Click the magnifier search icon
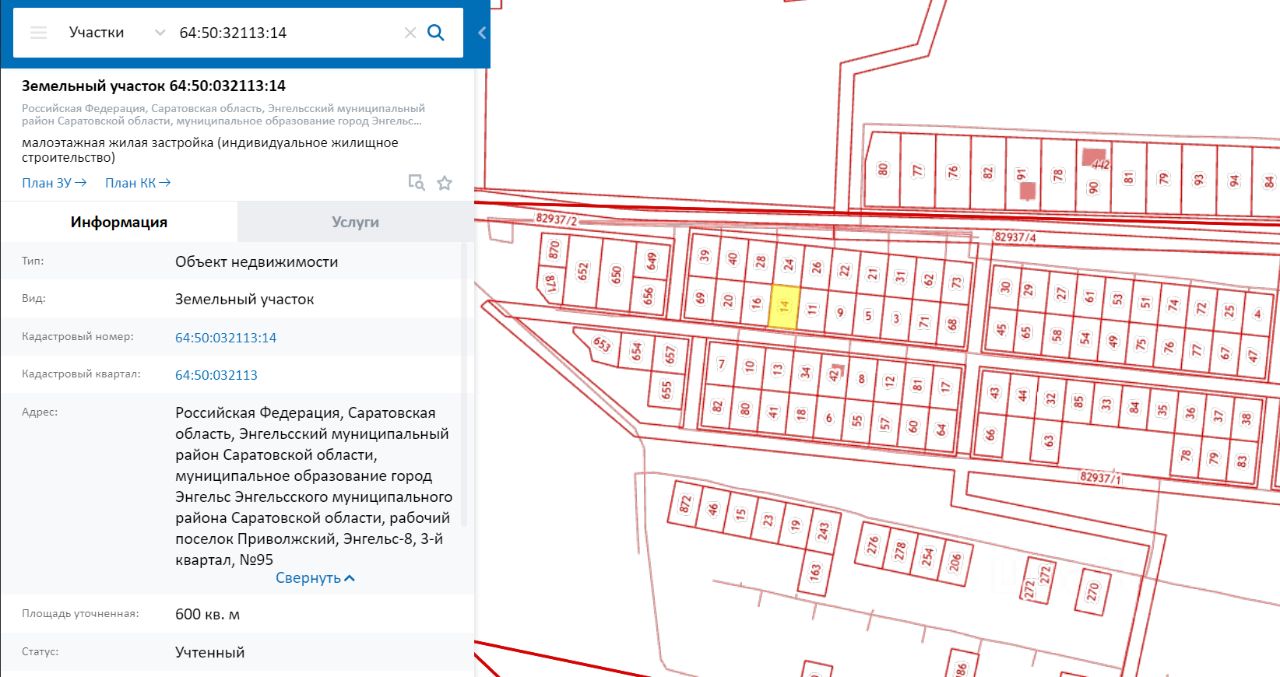Image resolution: width=1280 pixels, height=677 pixels. click(x=436, y=32)
